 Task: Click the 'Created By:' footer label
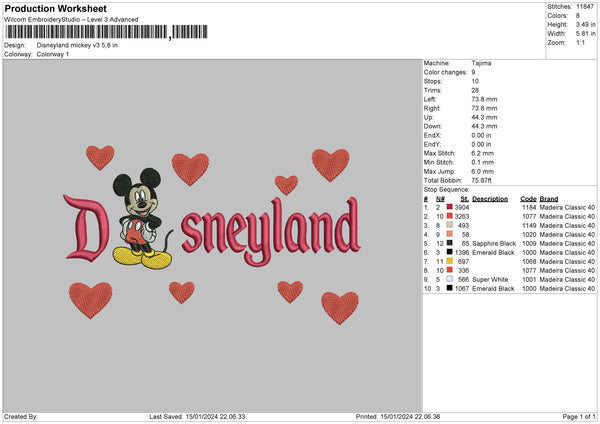click(21, 416)
